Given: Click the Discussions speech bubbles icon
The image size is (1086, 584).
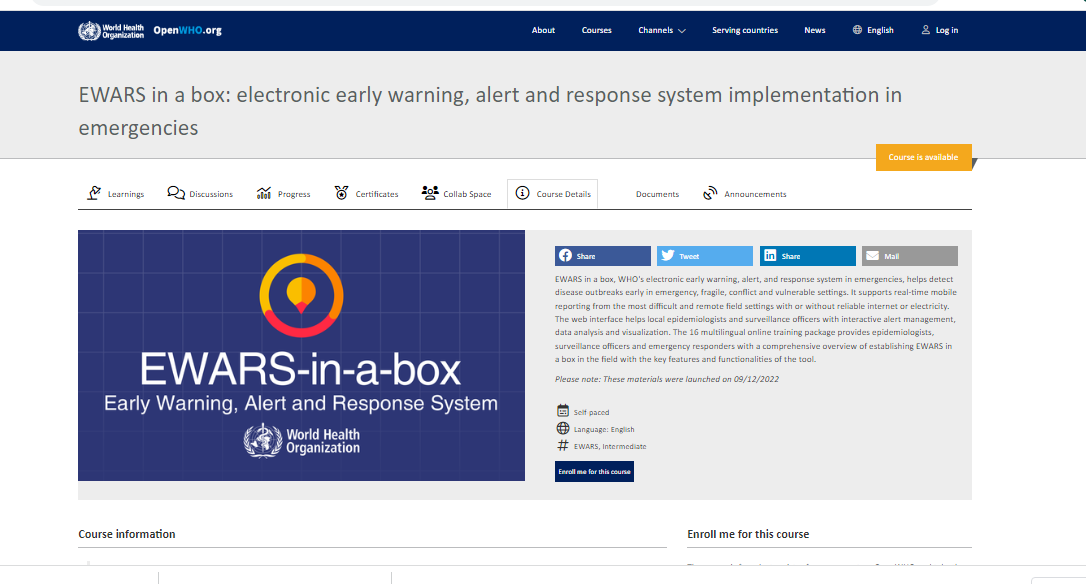Looking at the screenshot, I should 176,193.
